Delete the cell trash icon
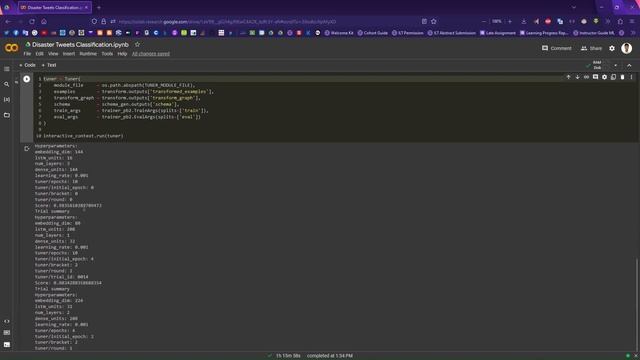The width and height of the screenshot is (640, 360). pyautogui.click(x=622, y=77)
